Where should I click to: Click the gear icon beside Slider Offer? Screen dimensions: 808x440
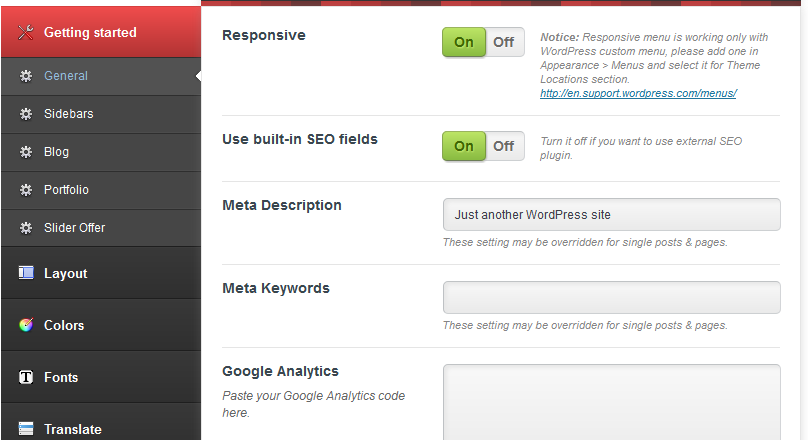tap(26, 228)
